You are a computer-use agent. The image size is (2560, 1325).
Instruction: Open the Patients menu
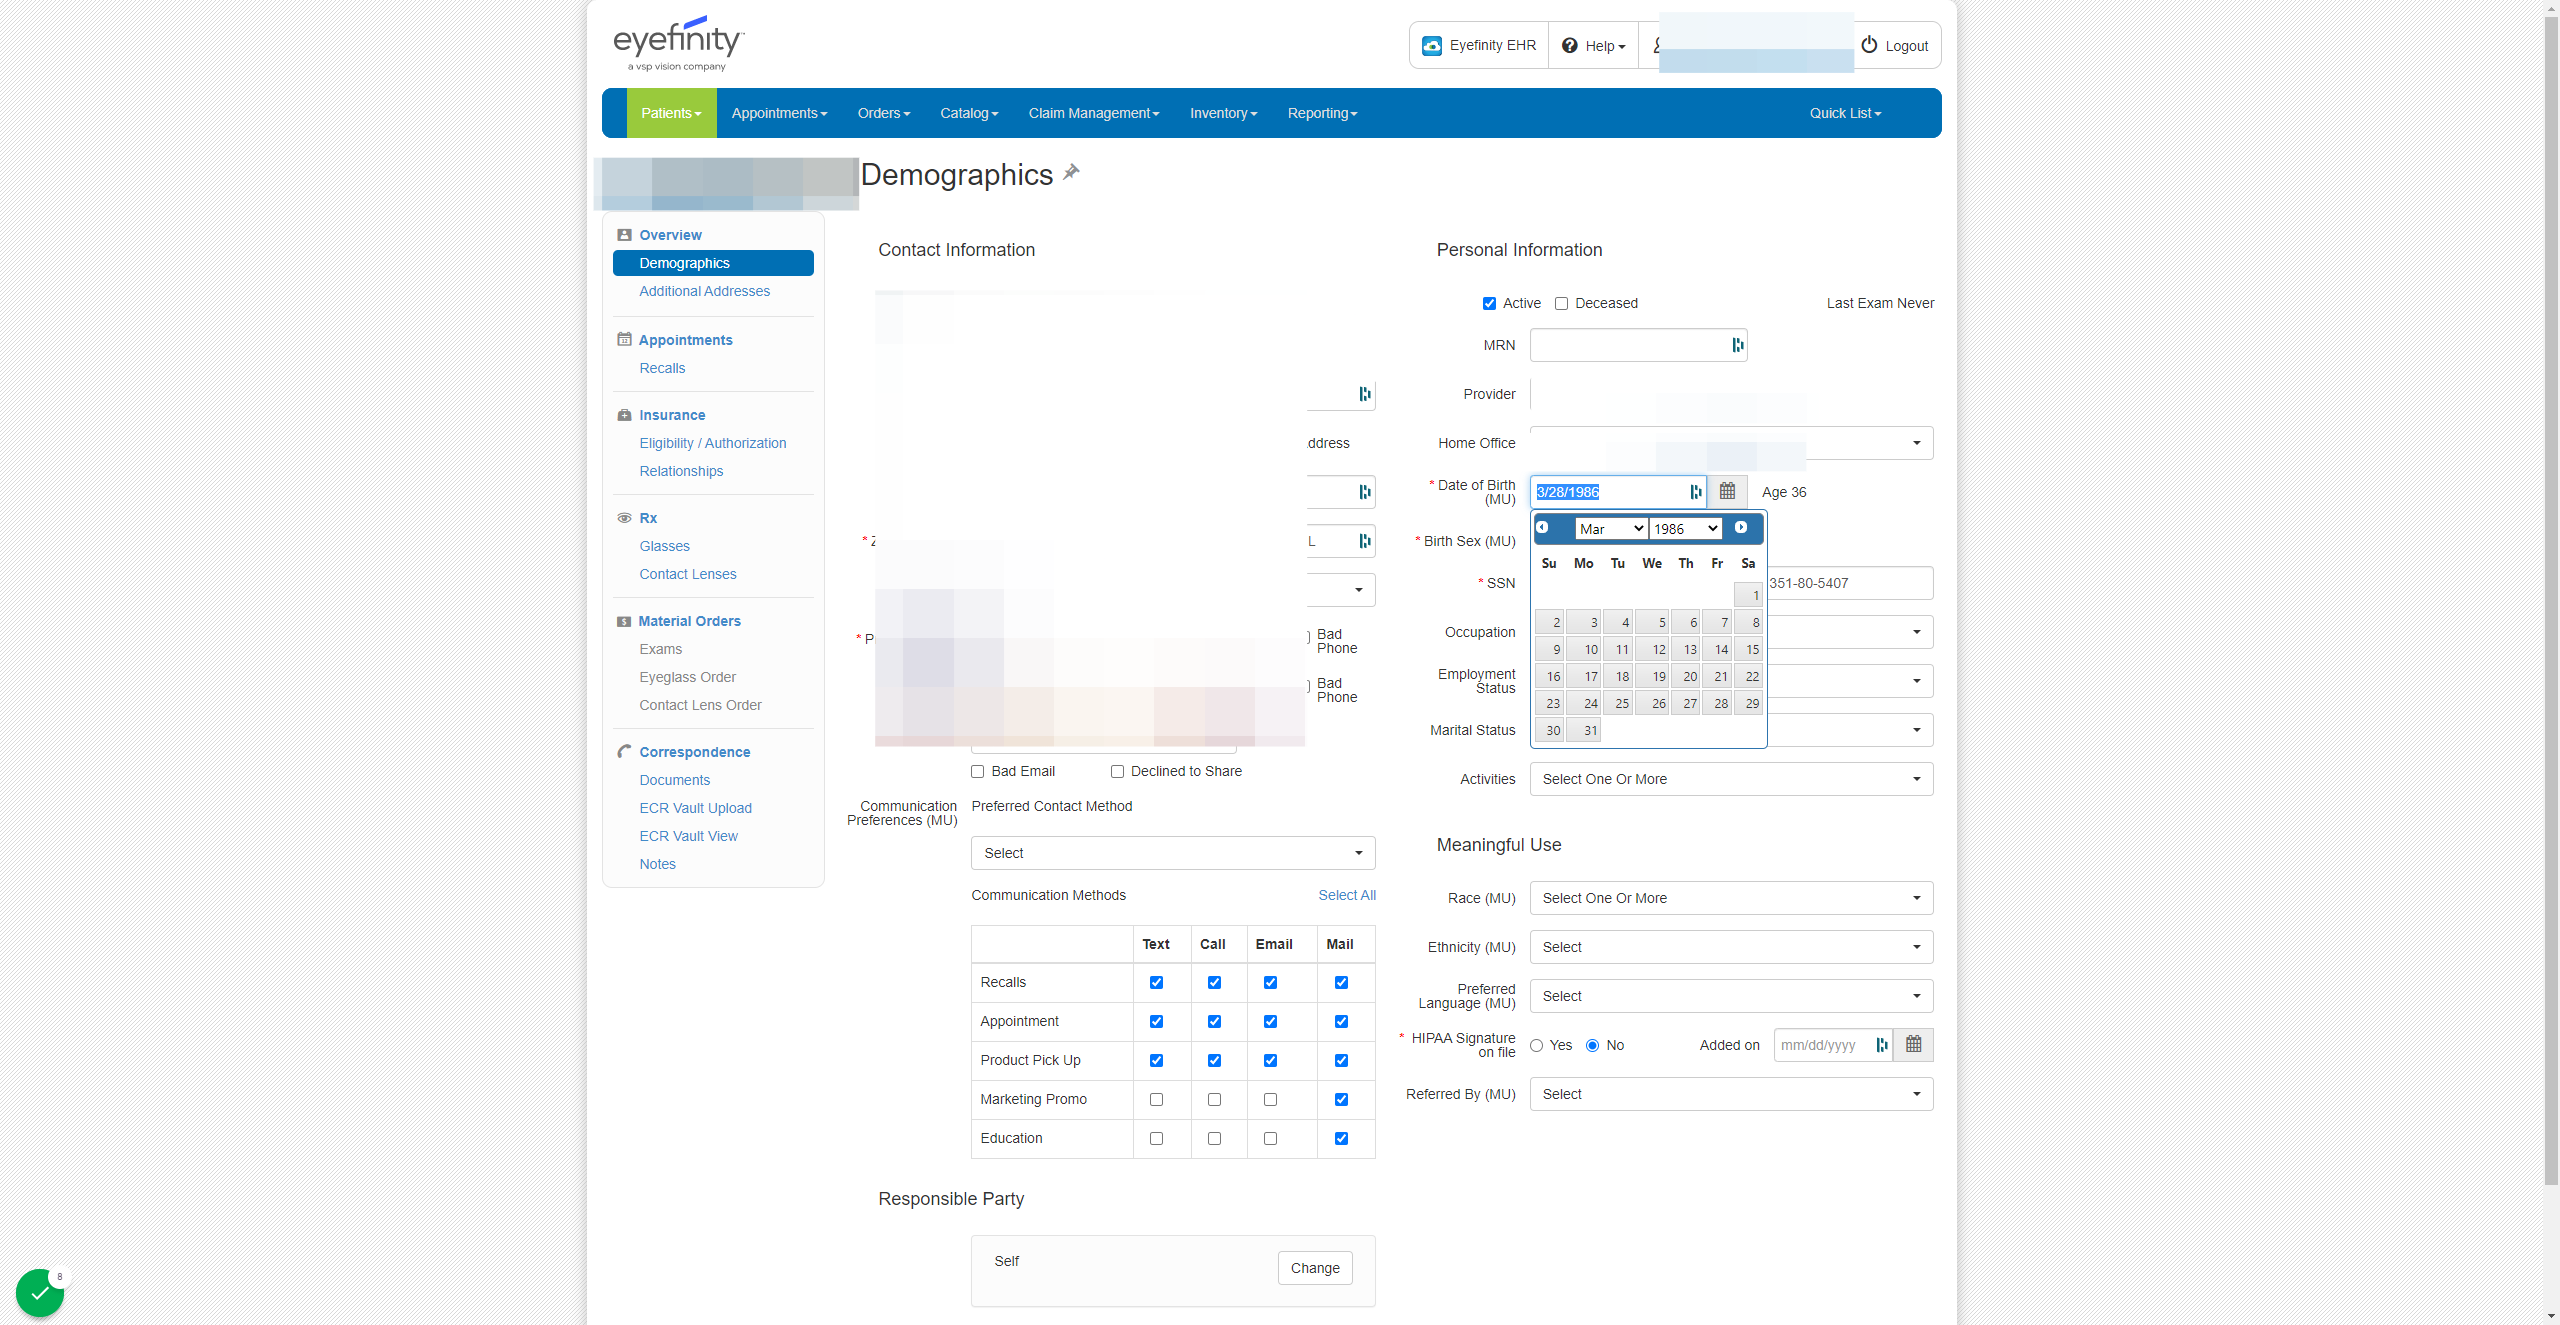click(x=671, y=113)
